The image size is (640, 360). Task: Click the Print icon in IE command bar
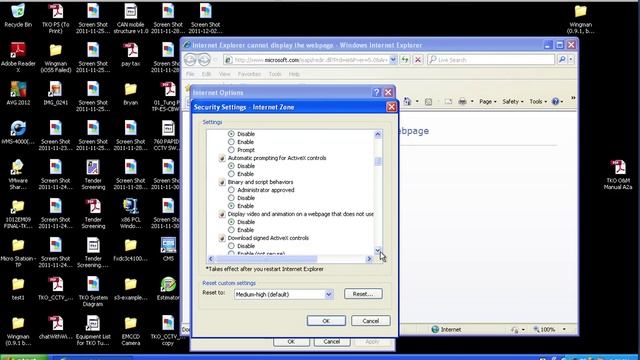click(462, 102)
